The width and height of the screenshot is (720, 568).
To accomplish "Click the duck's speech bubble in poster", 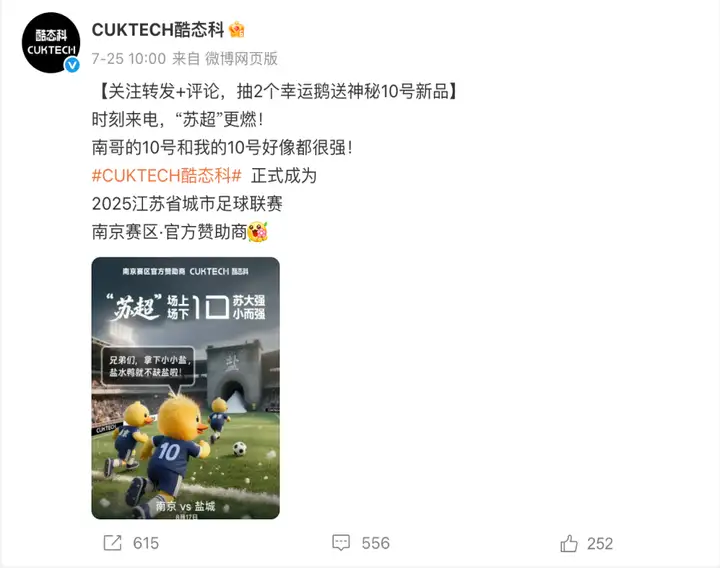I will [147, 366].
